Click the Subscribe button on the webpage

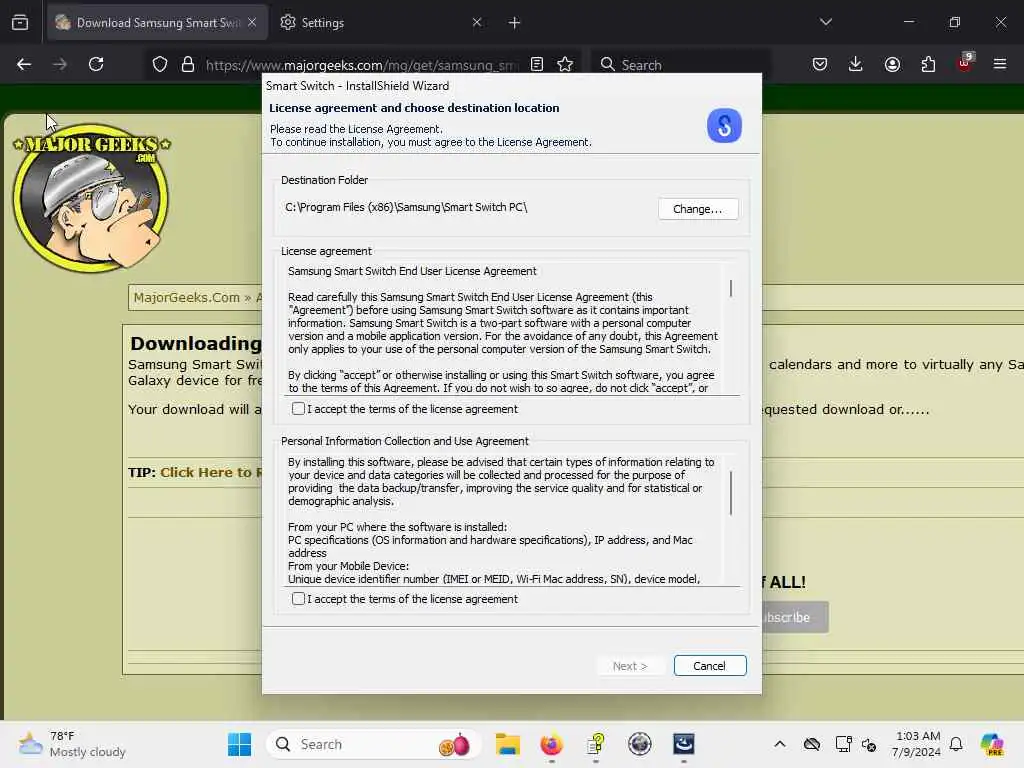795,617
